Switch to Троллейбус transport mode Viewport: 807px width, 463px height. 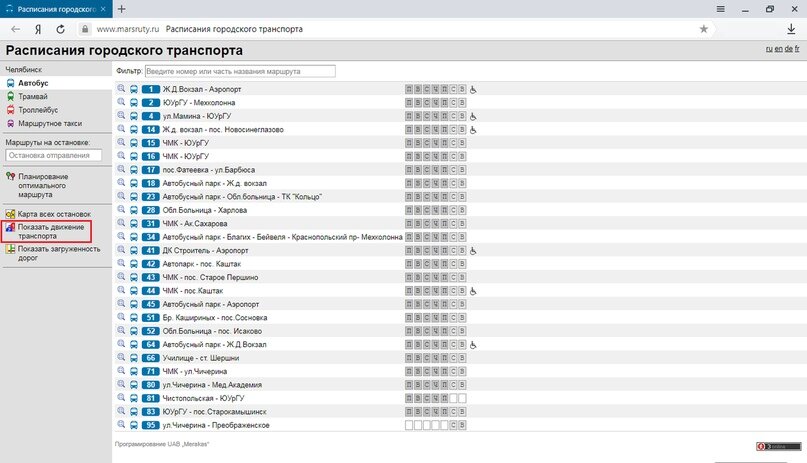38,110
